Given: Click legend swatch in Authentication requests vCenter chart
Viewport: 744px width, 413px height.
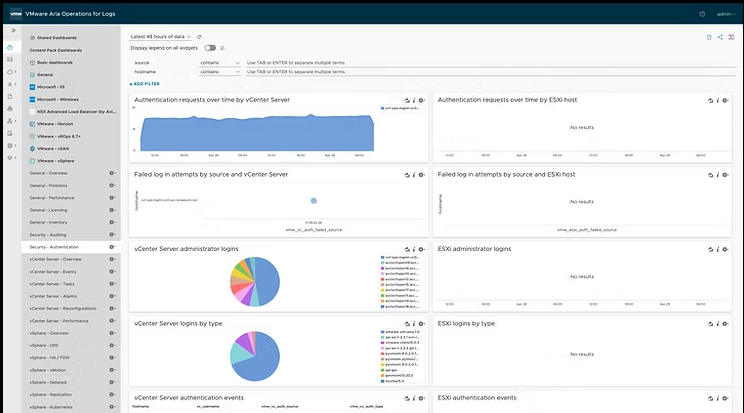Looking at the screenshot, I should click(382, 109).
